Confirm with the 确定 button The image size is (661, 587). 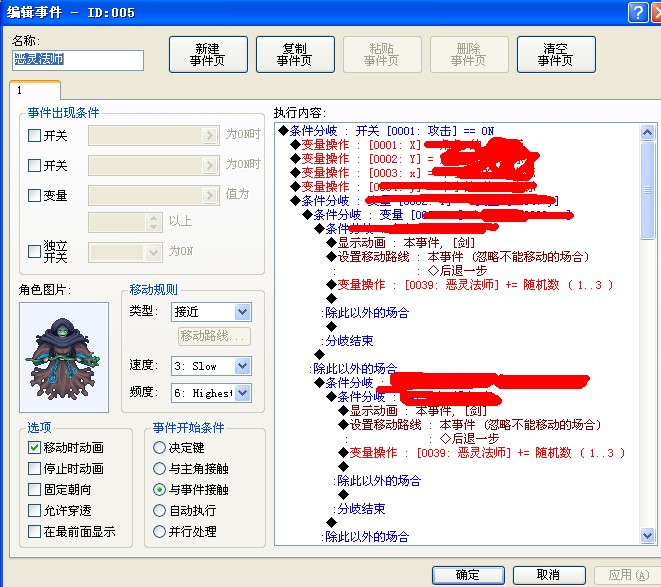tap(468, 575)
